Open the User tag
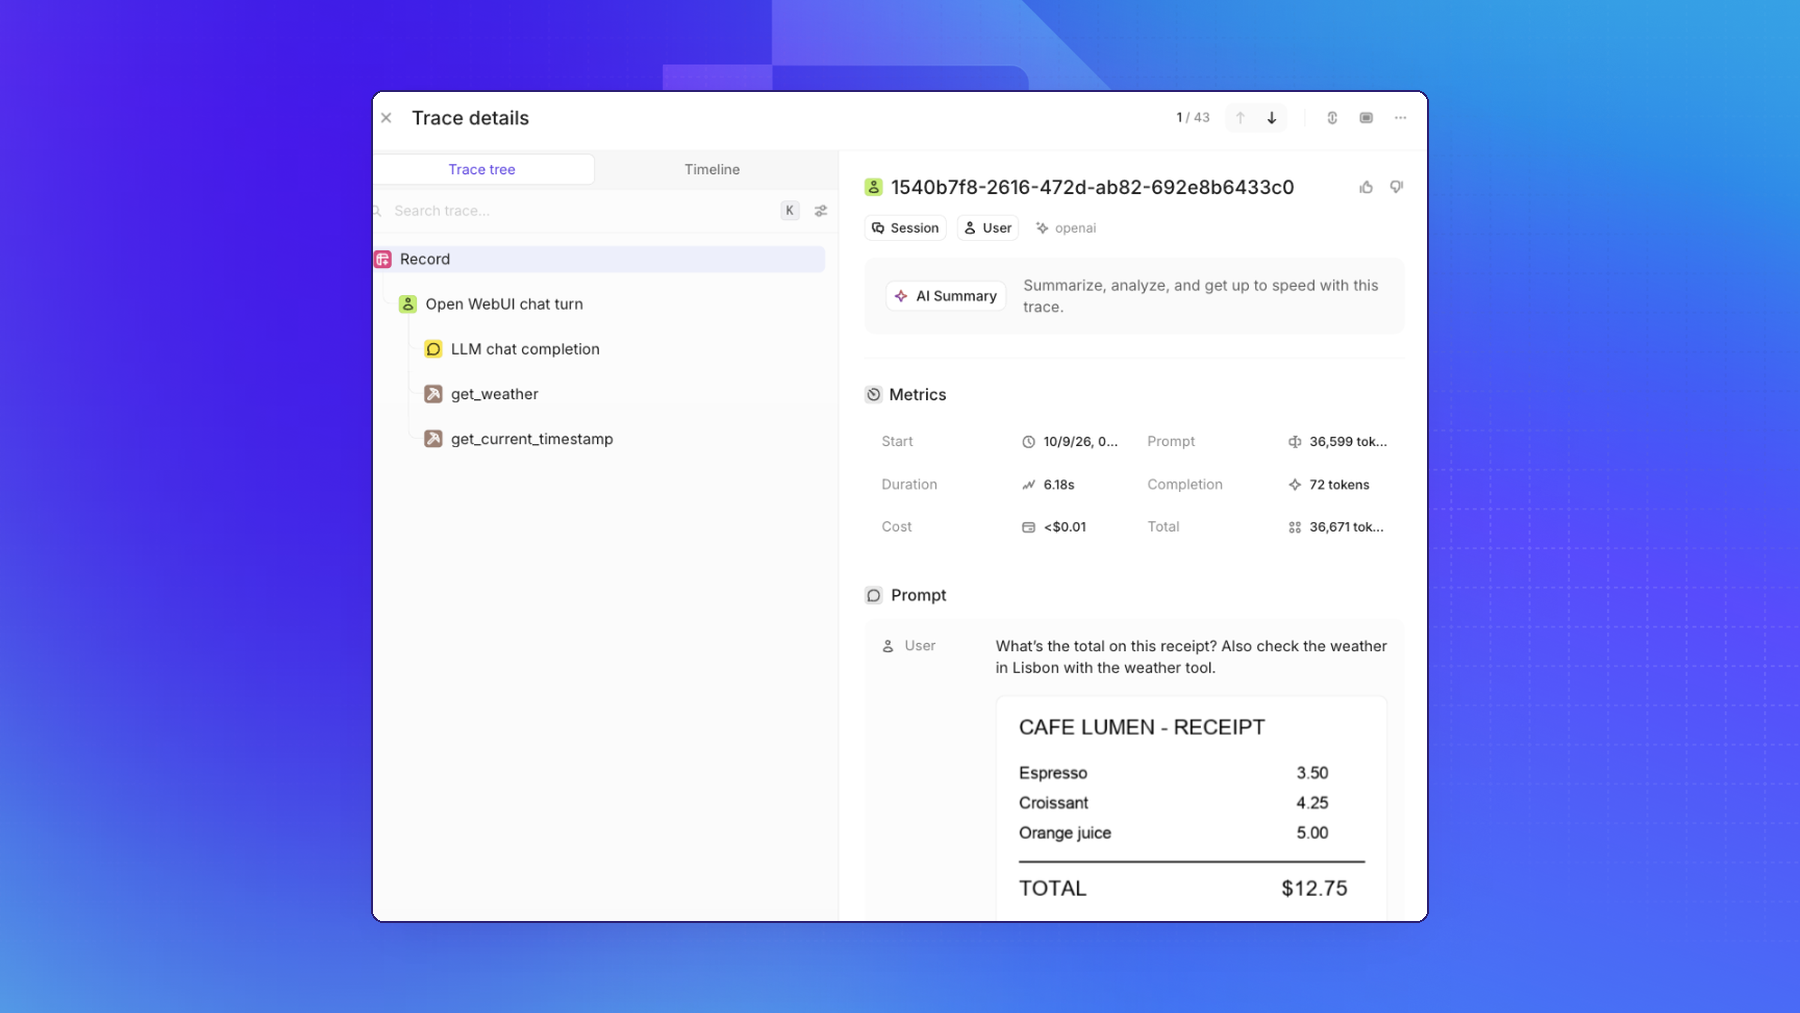Screen dimensions: 1800x1013 988,228
